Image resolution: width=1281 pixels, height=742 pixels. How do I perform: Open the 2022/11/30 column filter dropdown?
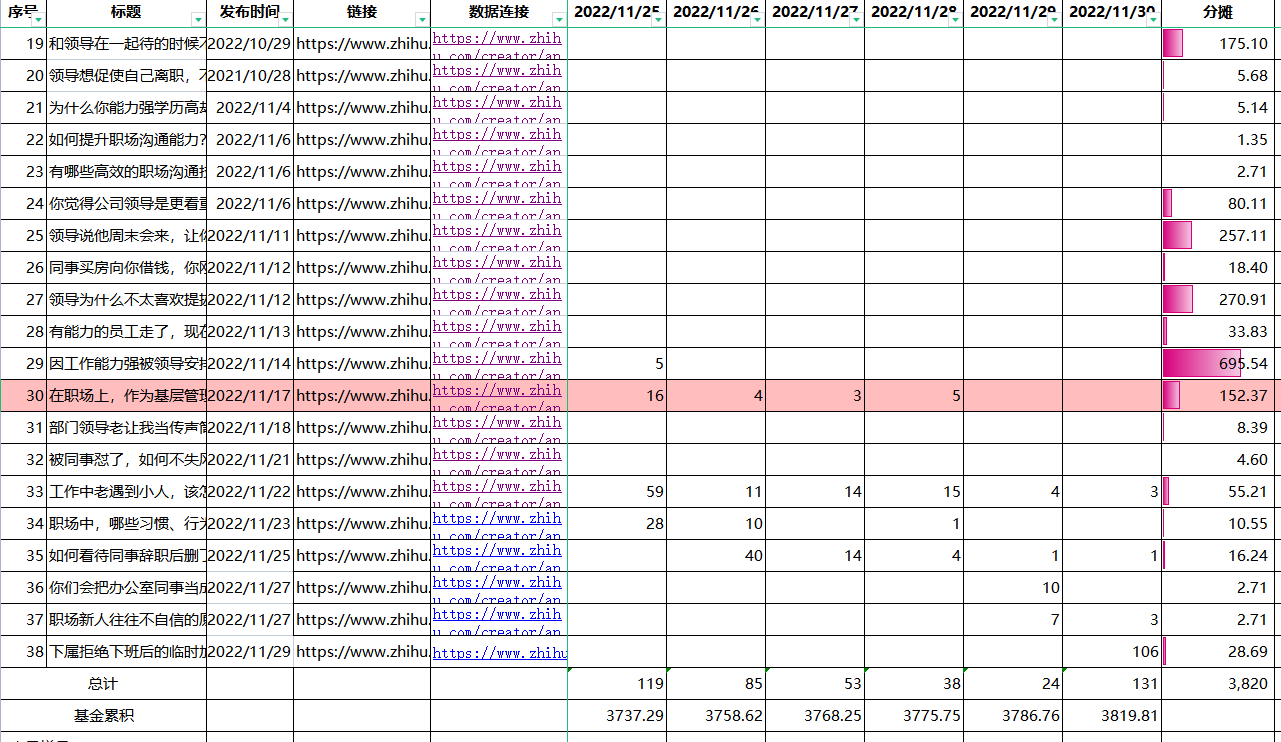tap(1153, 20)
